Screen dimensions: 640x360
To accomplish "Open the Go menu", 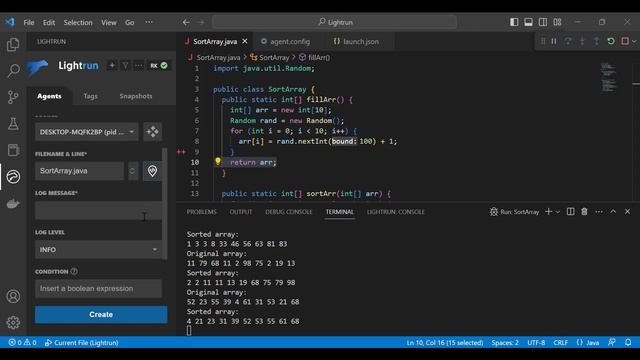I will (130, 22).
